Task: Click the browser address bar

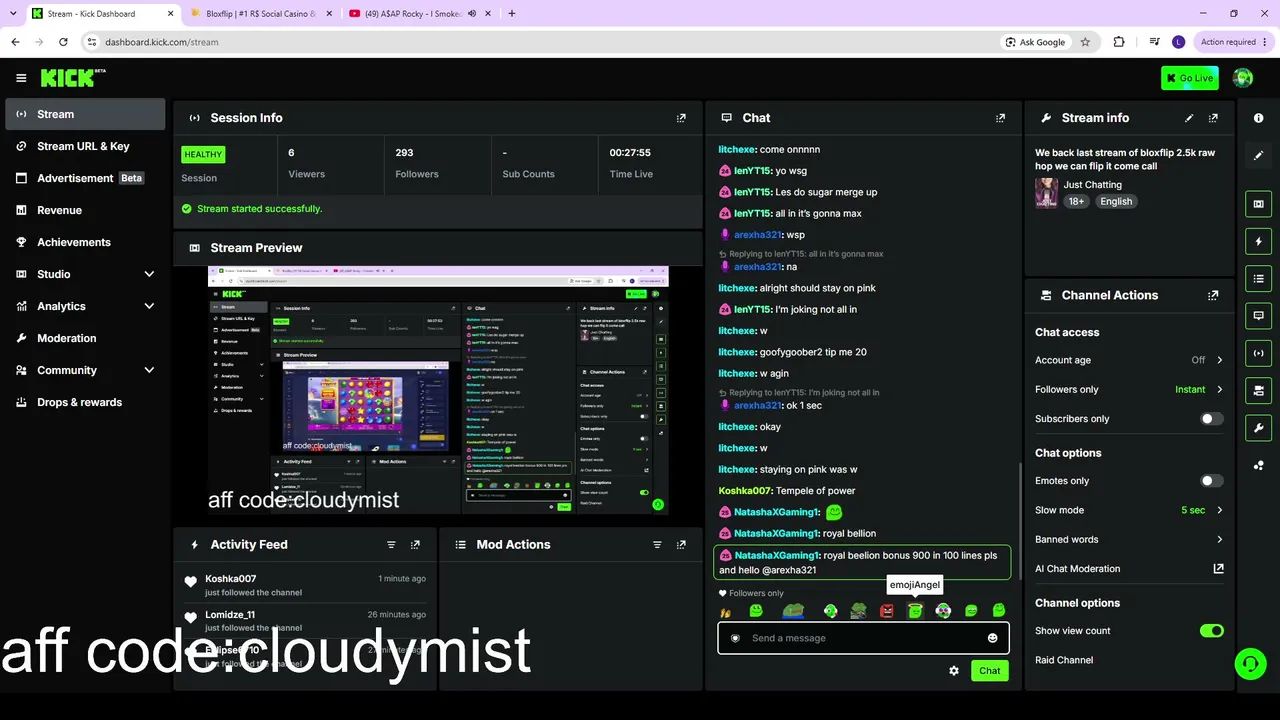Action: point(540,42)
